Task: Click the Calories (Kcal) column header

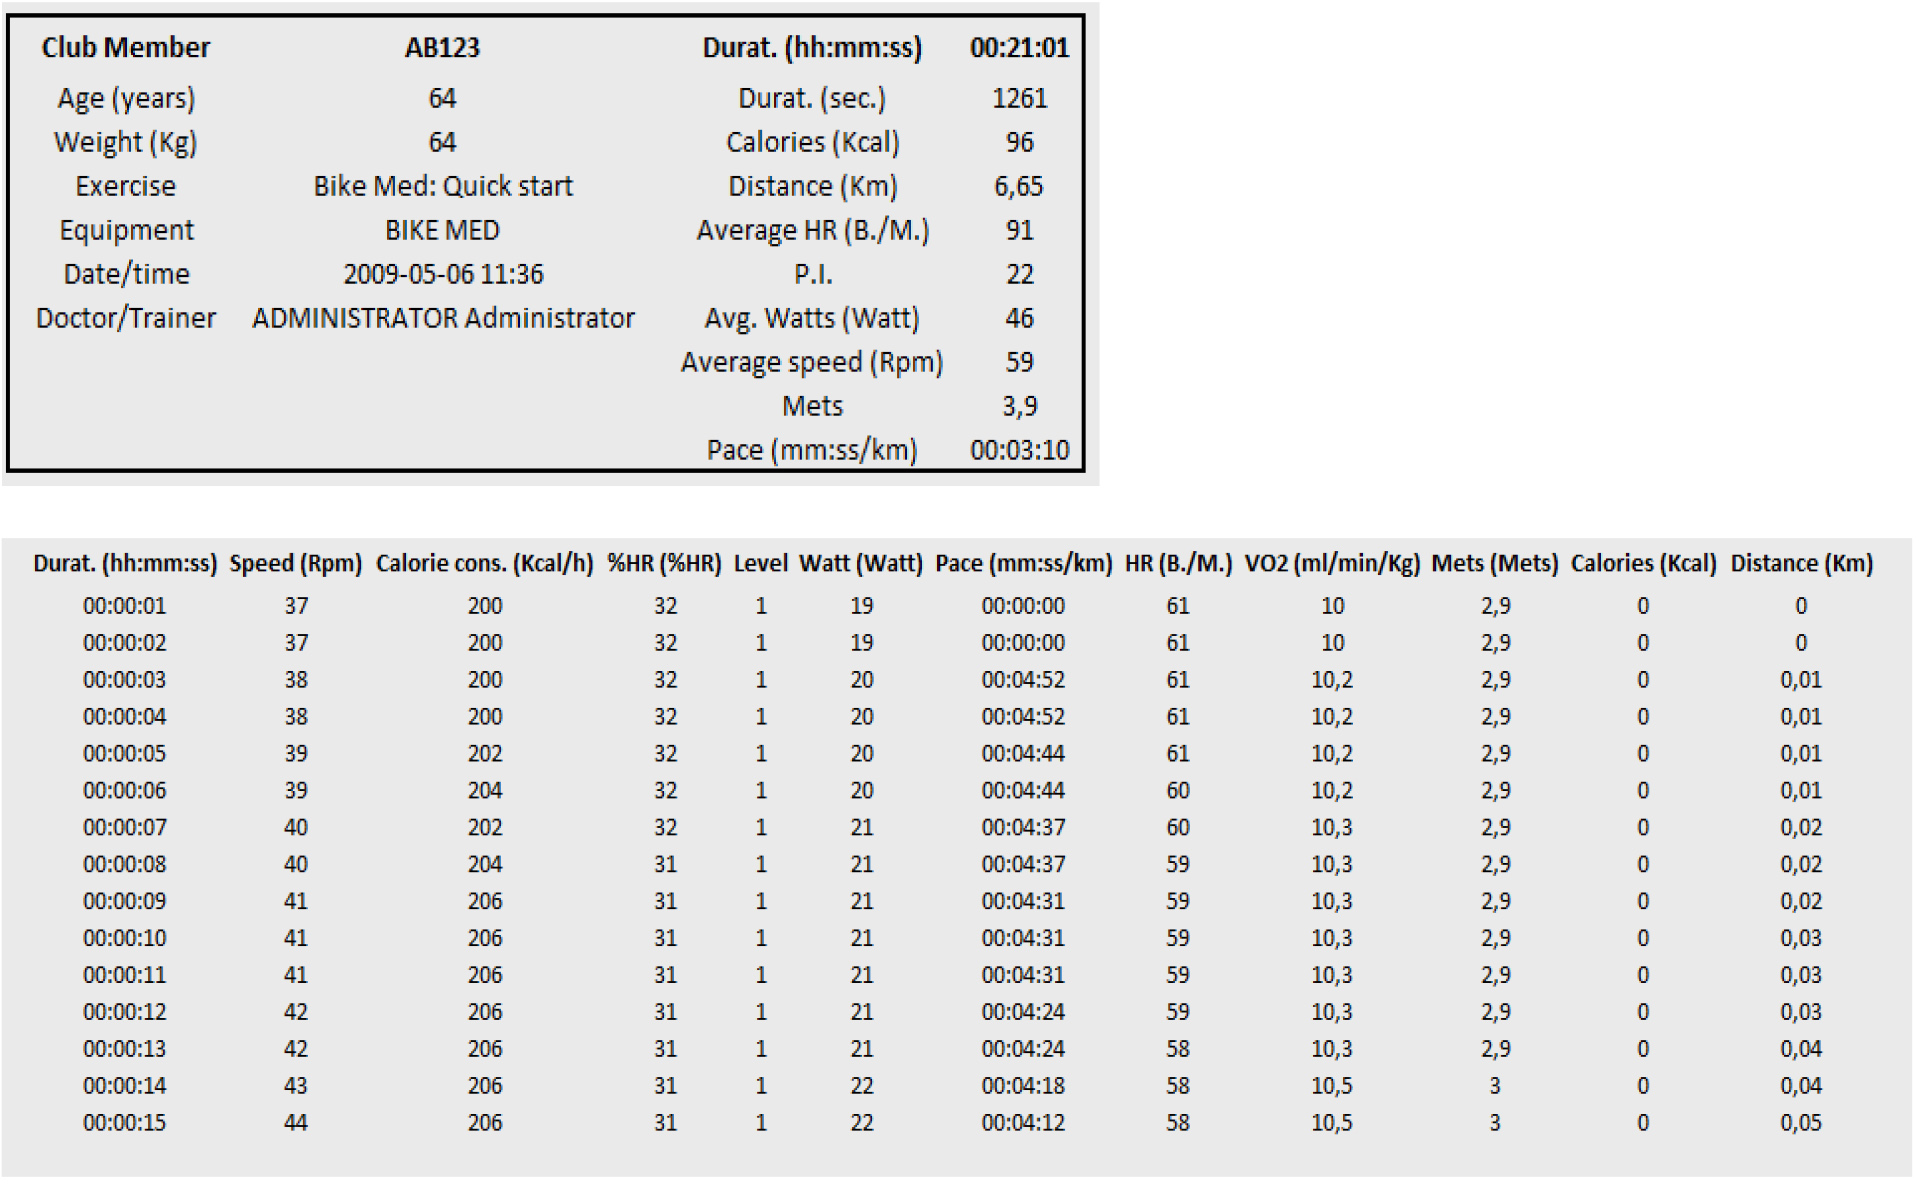Action: coord(1643,564)
